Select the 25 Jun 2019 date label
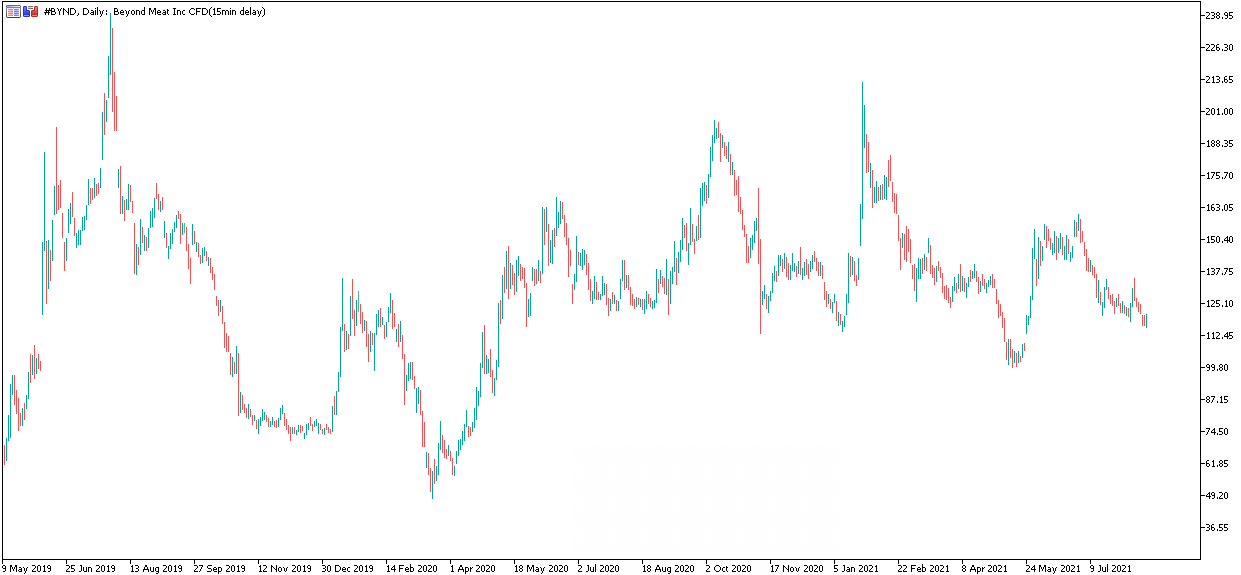 [x=90, y=568]
